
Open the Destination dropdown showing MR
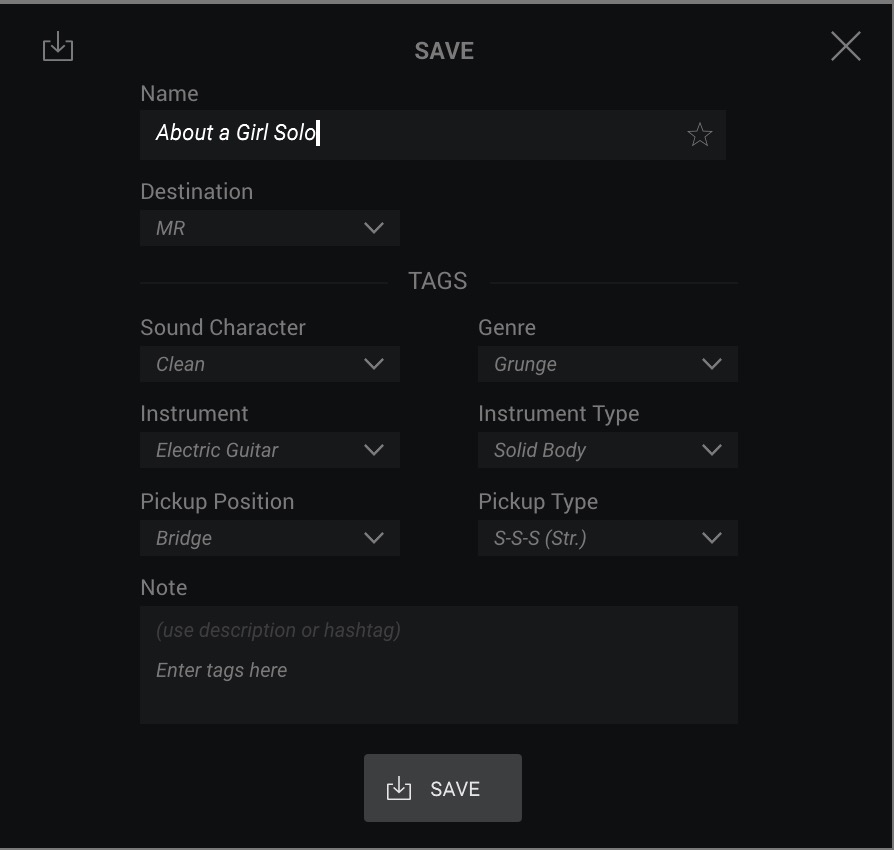pyautogui.click(x=270, y=228)
